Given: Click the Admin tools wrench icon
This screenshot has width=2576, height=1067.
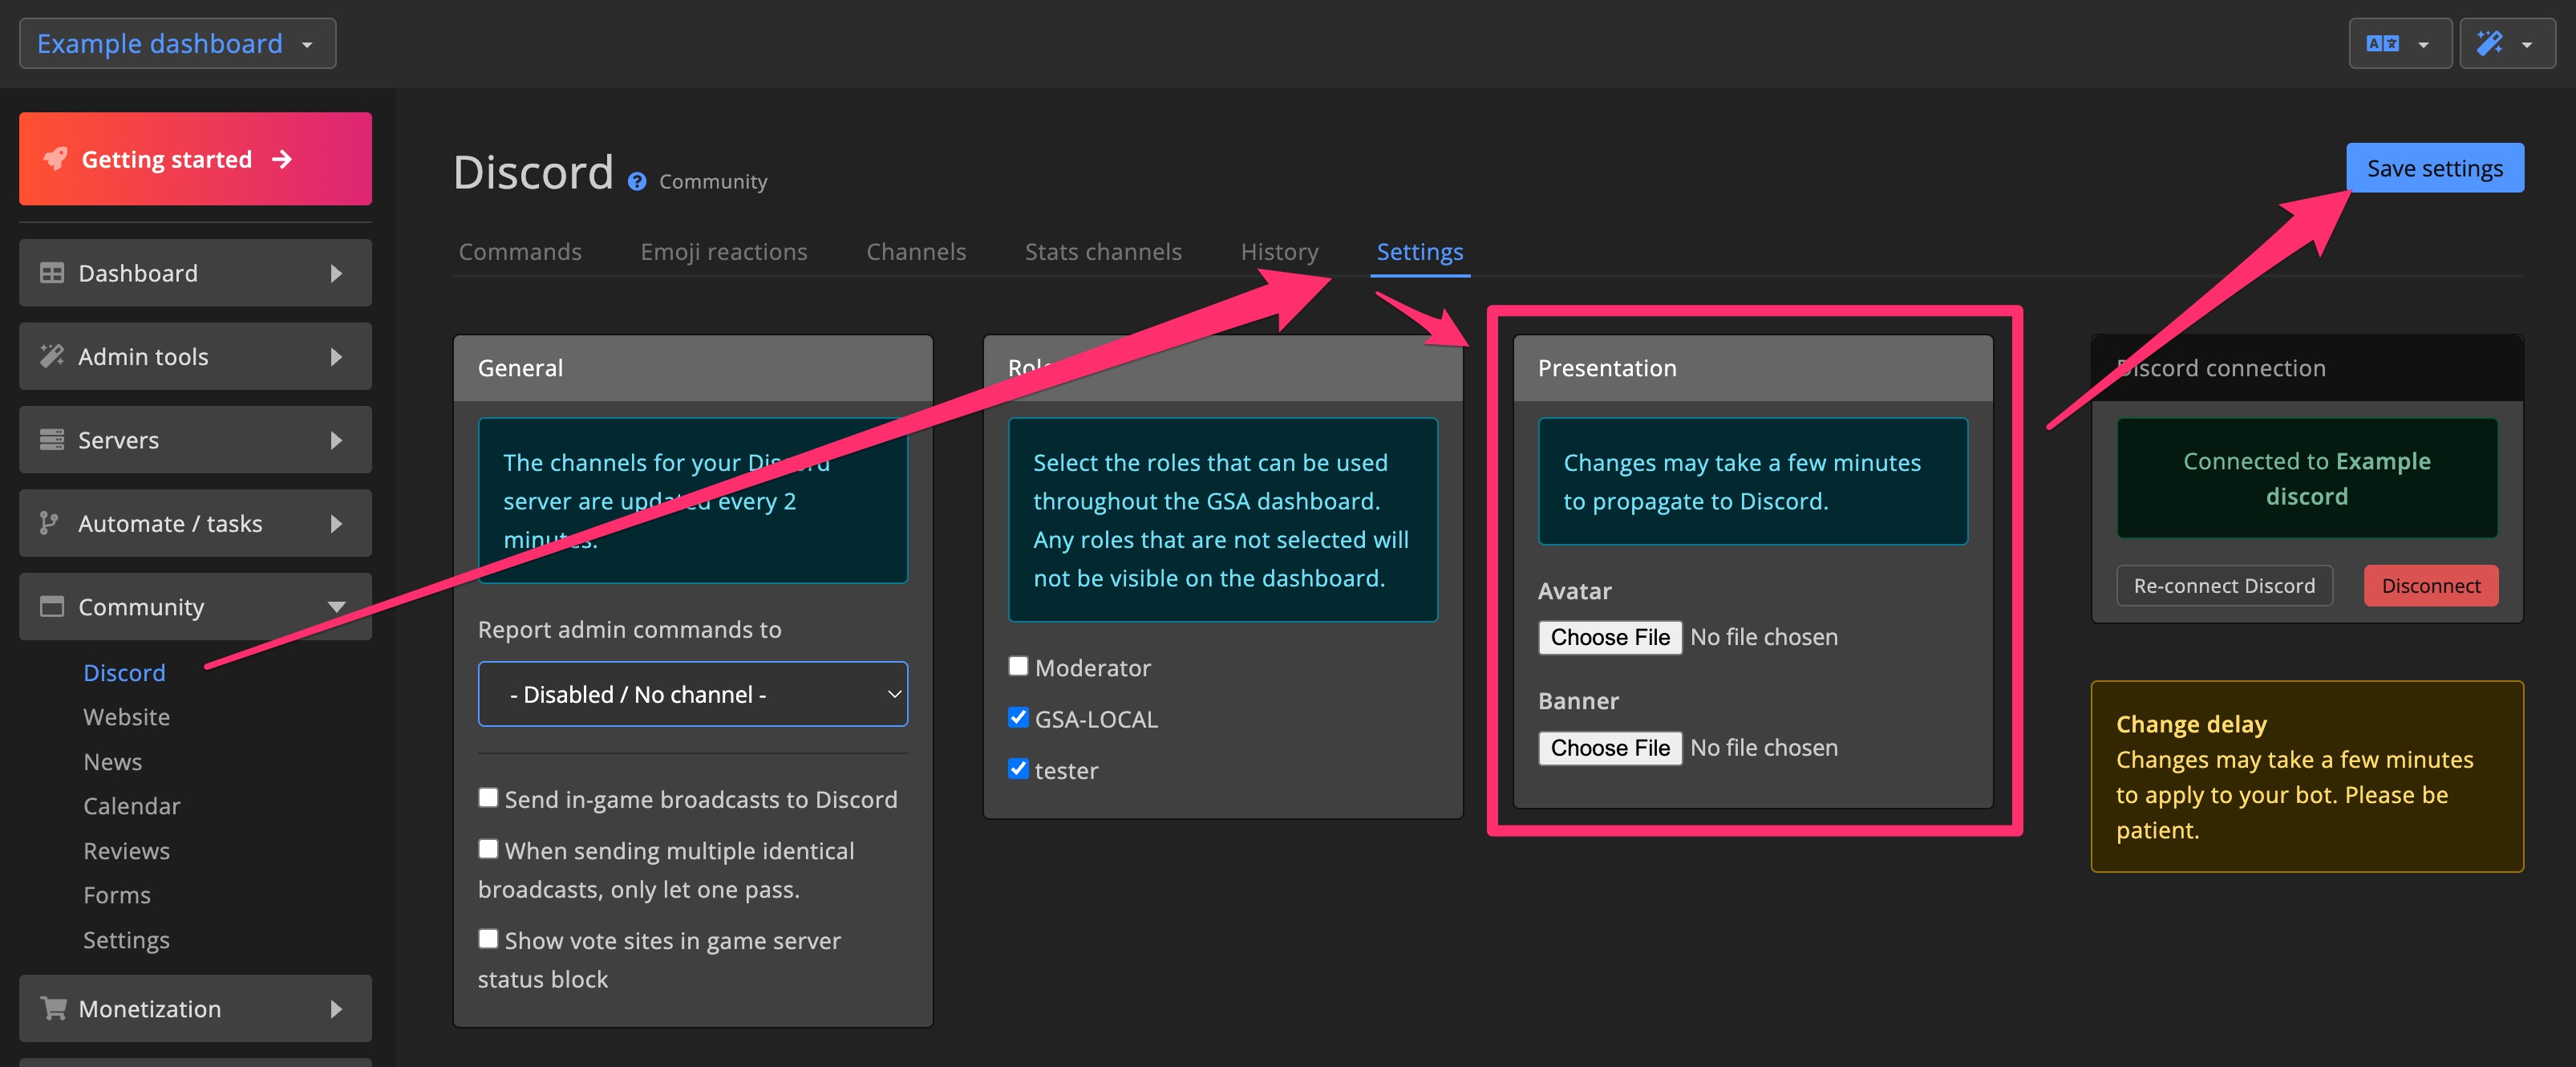Looking at the screenshot, I should tap(51, 356).
